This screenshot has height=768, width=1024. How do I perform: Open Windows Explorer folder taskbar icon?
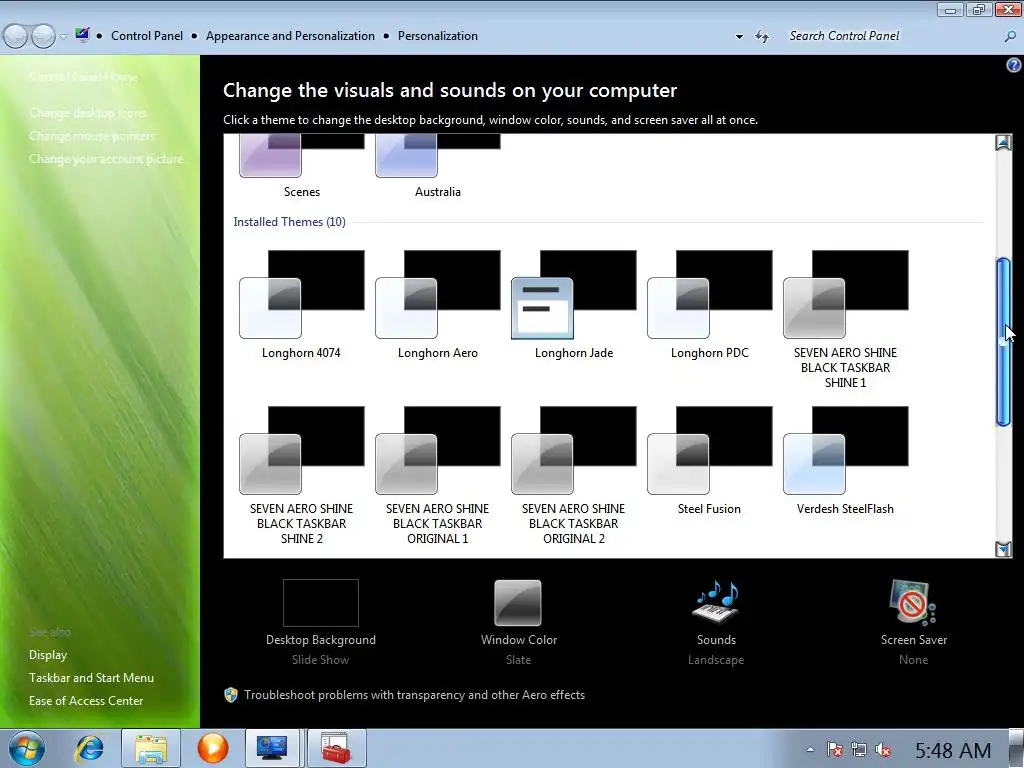[x=151, y=748]
